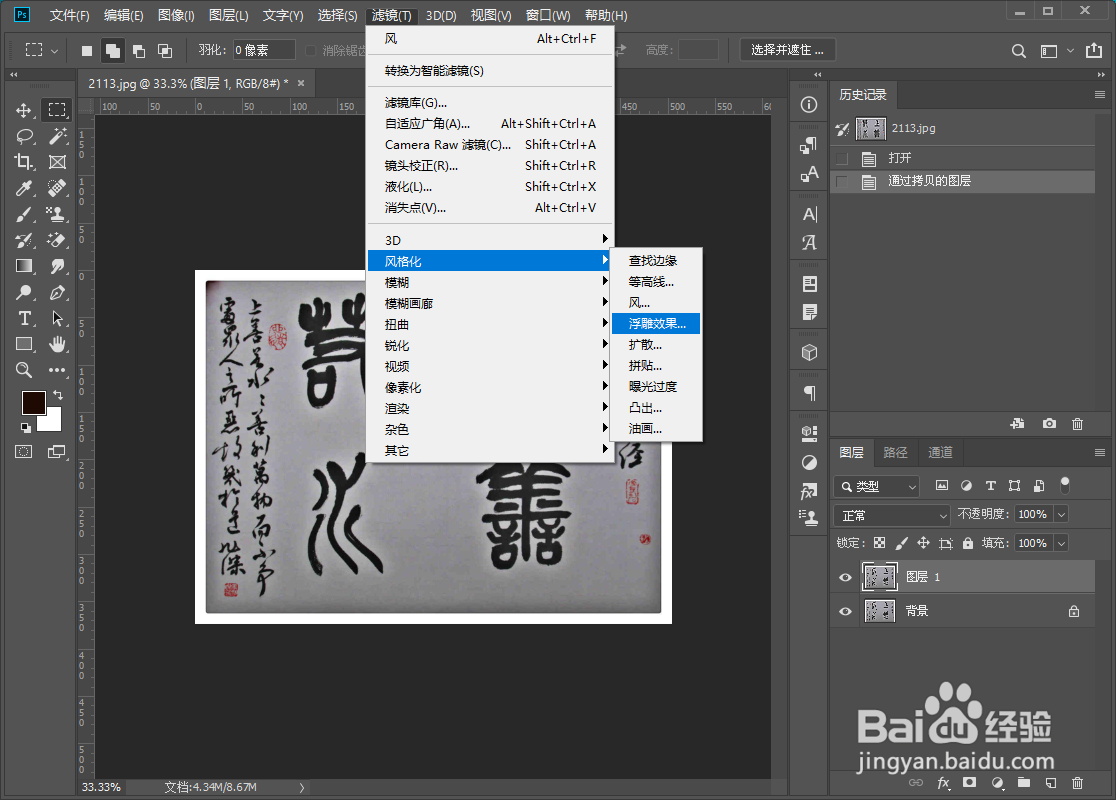This screenshot has width=1116, height=800.
Task: Open the Info panel icon
Action: click(809, 105)
